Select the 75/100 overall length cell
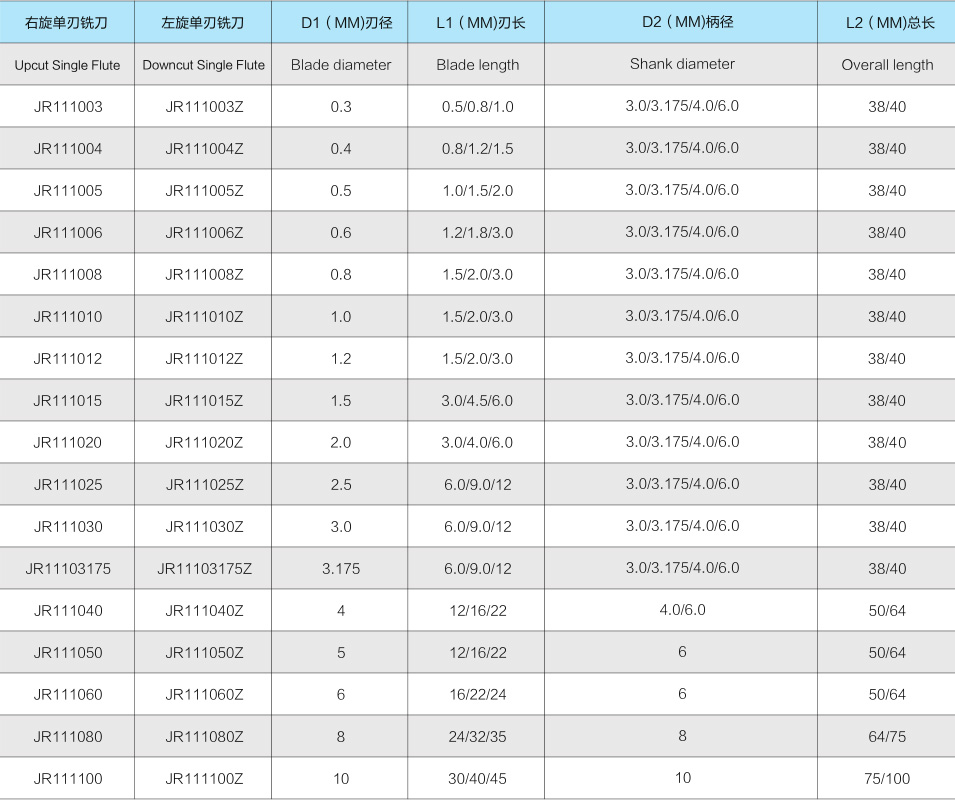 point(886,778)
